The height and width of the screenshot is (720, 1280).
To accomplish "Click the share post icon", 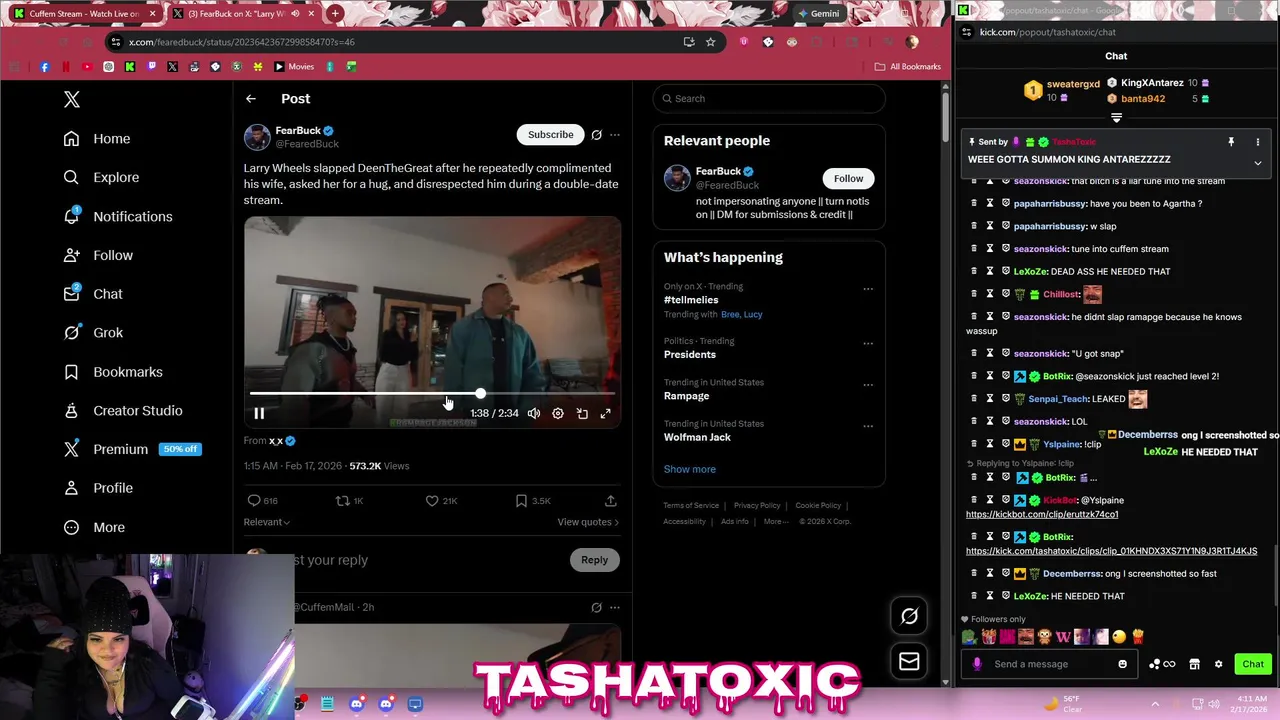I will pos(611,501).
